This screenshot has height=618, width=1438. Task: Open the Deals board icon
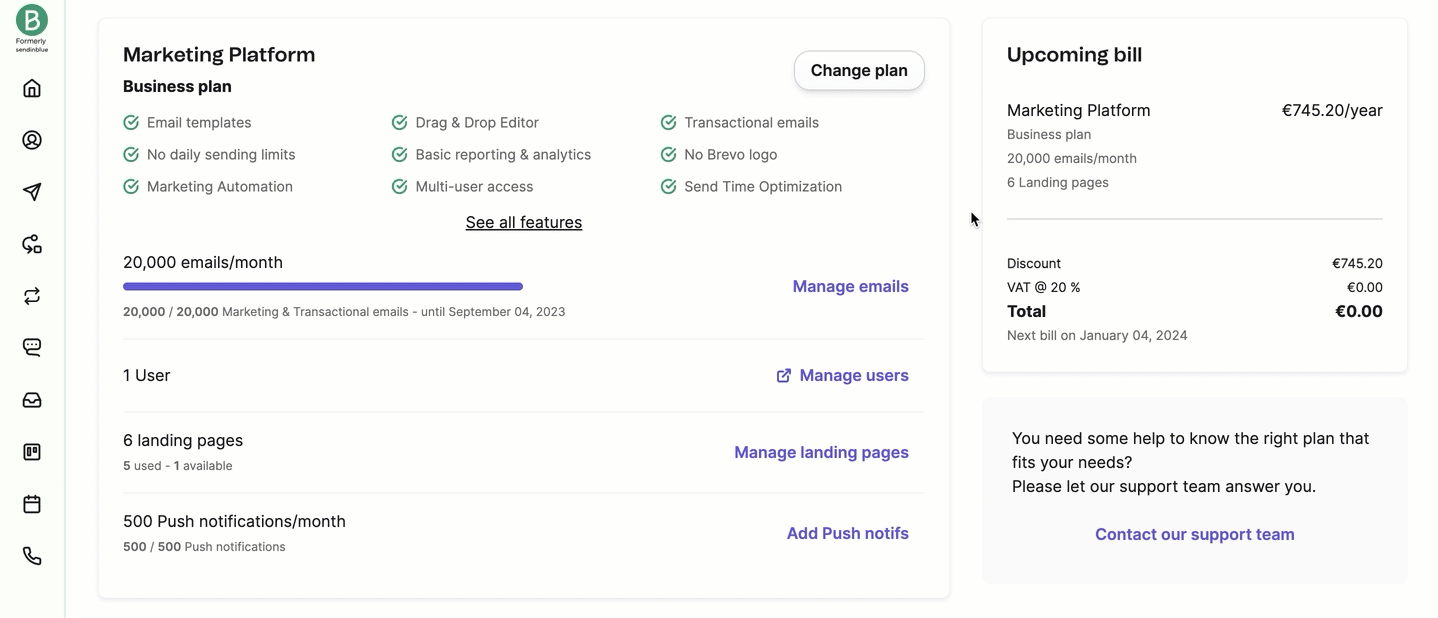(32, 452)
